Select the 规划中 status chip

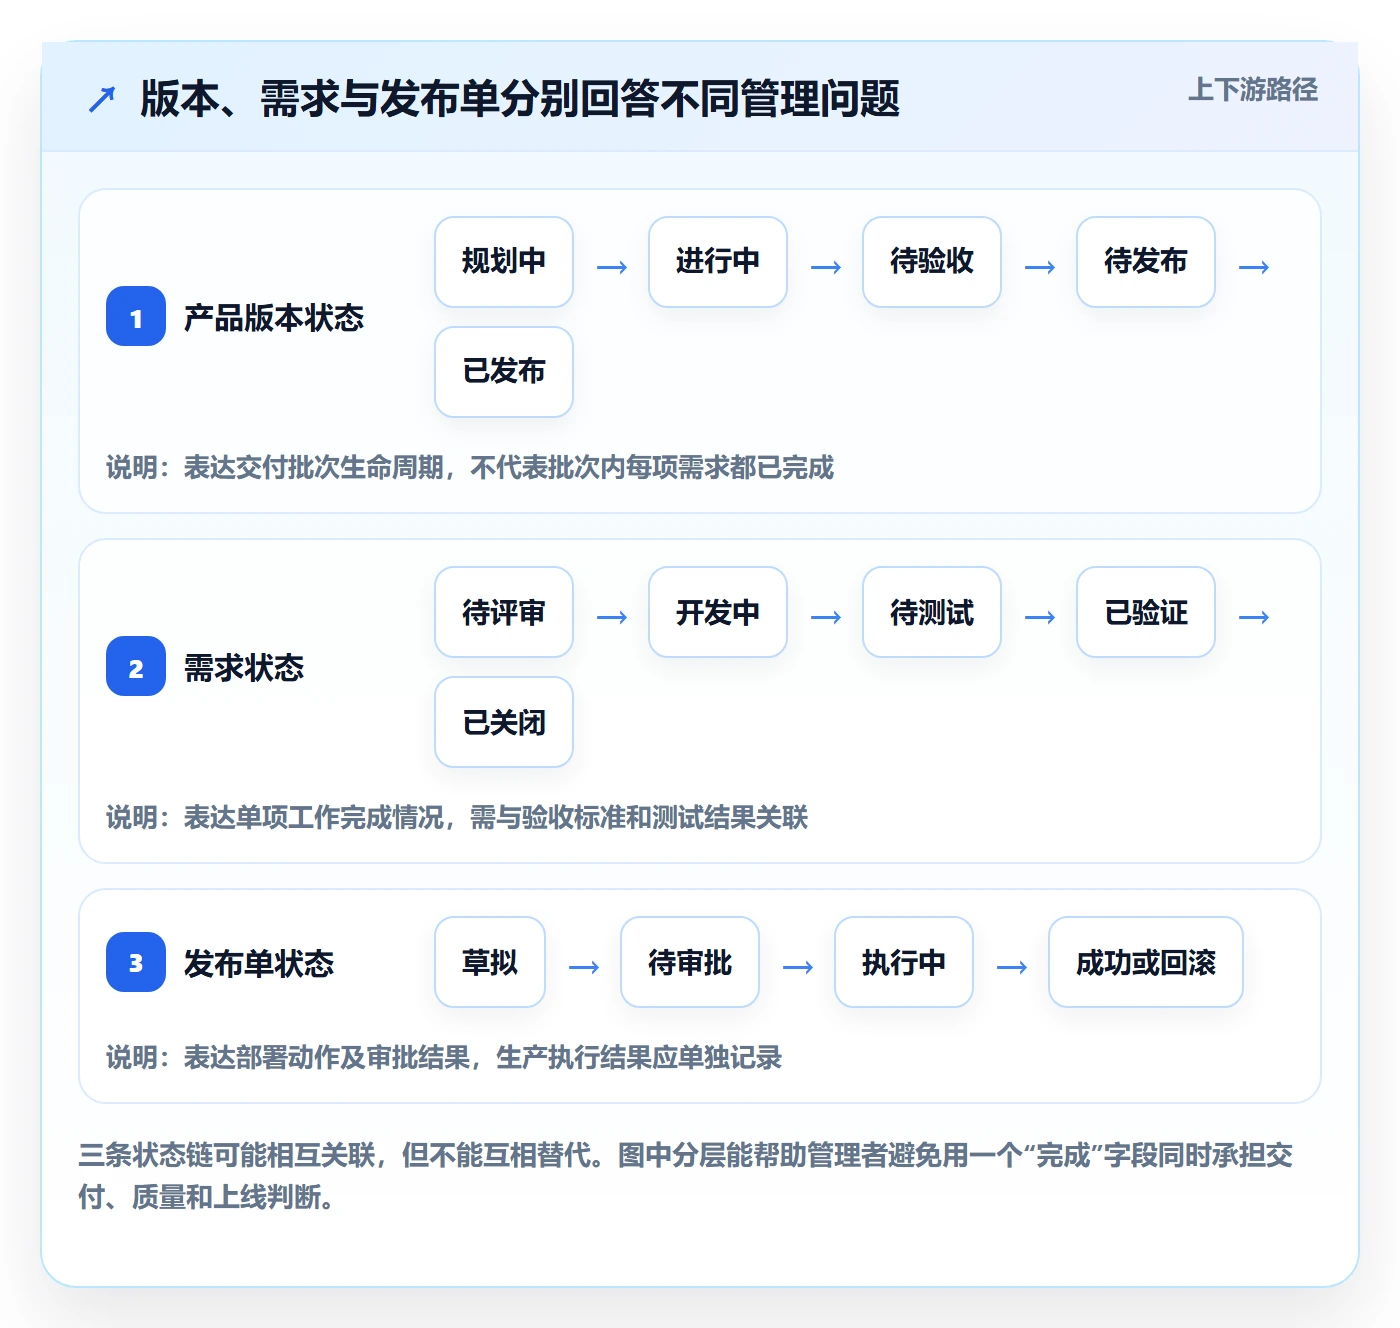click(x=504, y=262)
